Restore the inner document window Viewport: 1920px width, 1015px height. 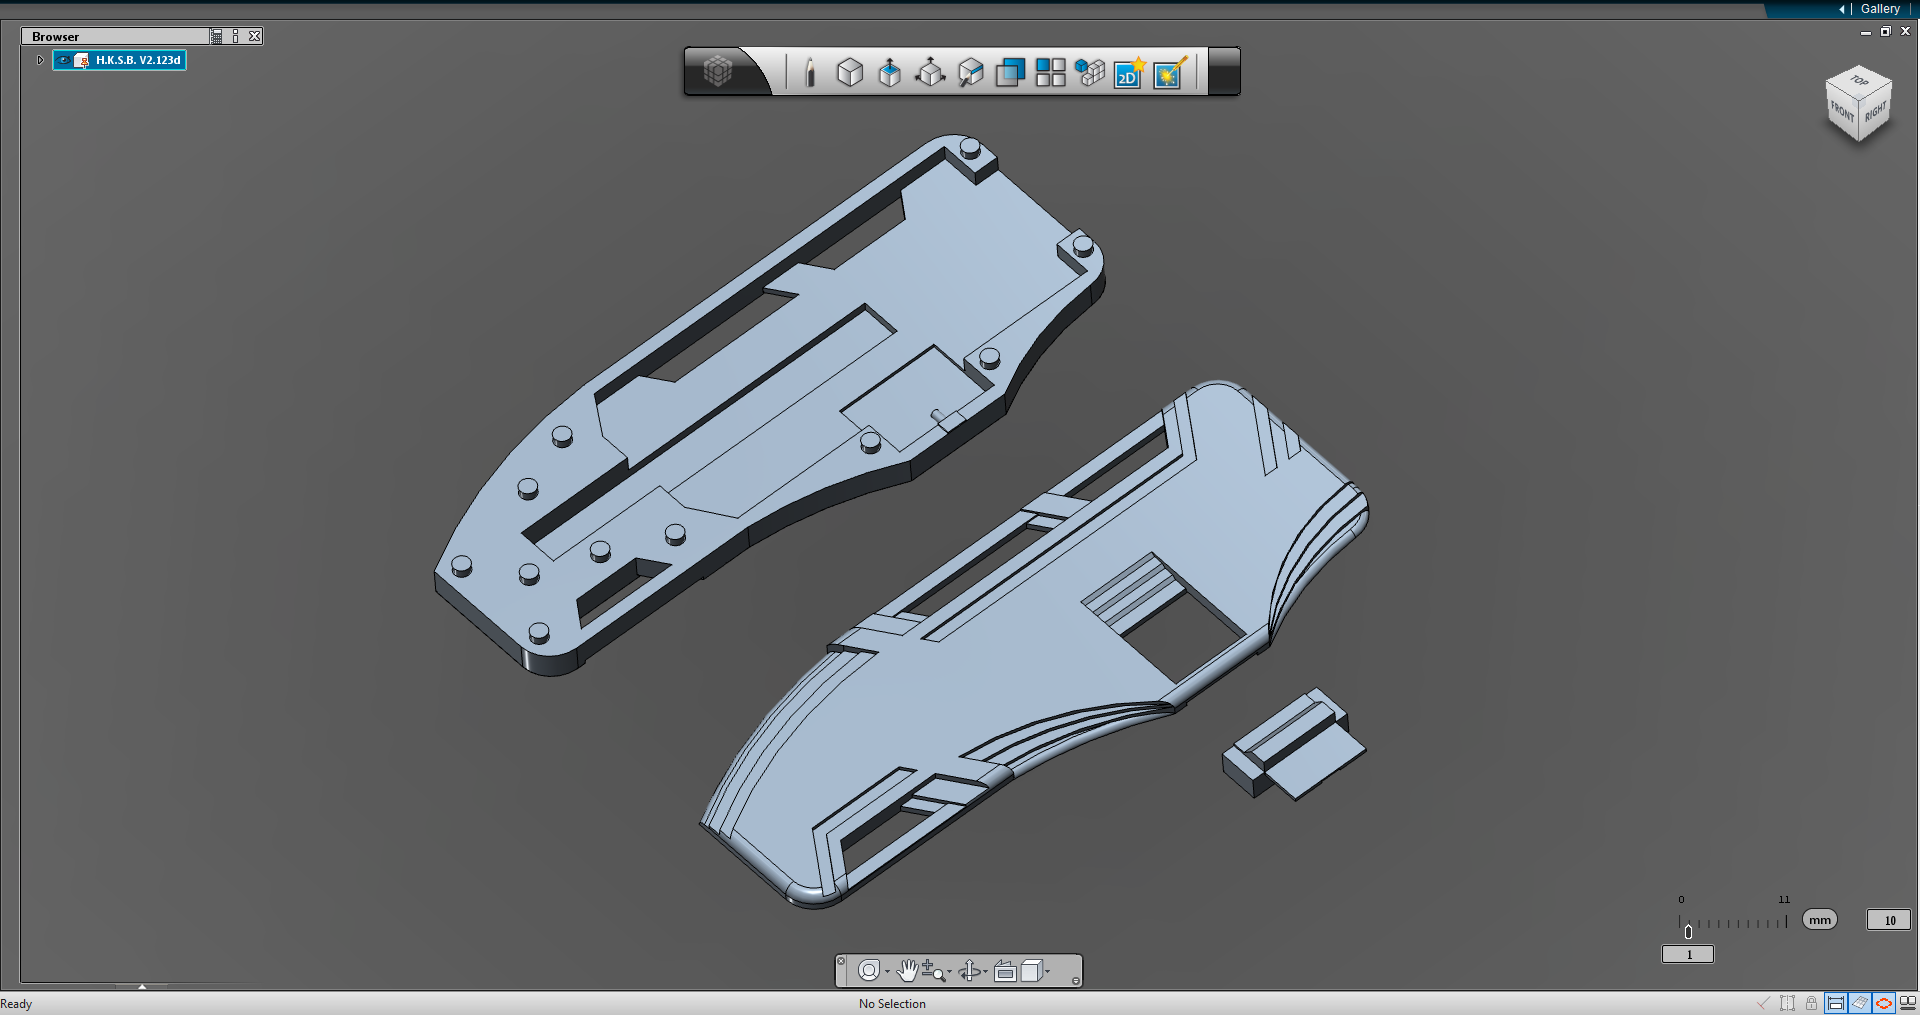pyautogui.click(x=1885, y=32)
